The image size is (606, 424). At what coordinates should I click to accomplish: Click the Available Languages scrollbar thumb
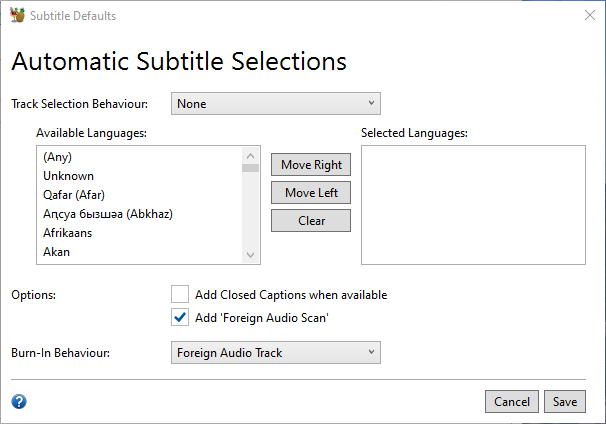click(250, 168)
